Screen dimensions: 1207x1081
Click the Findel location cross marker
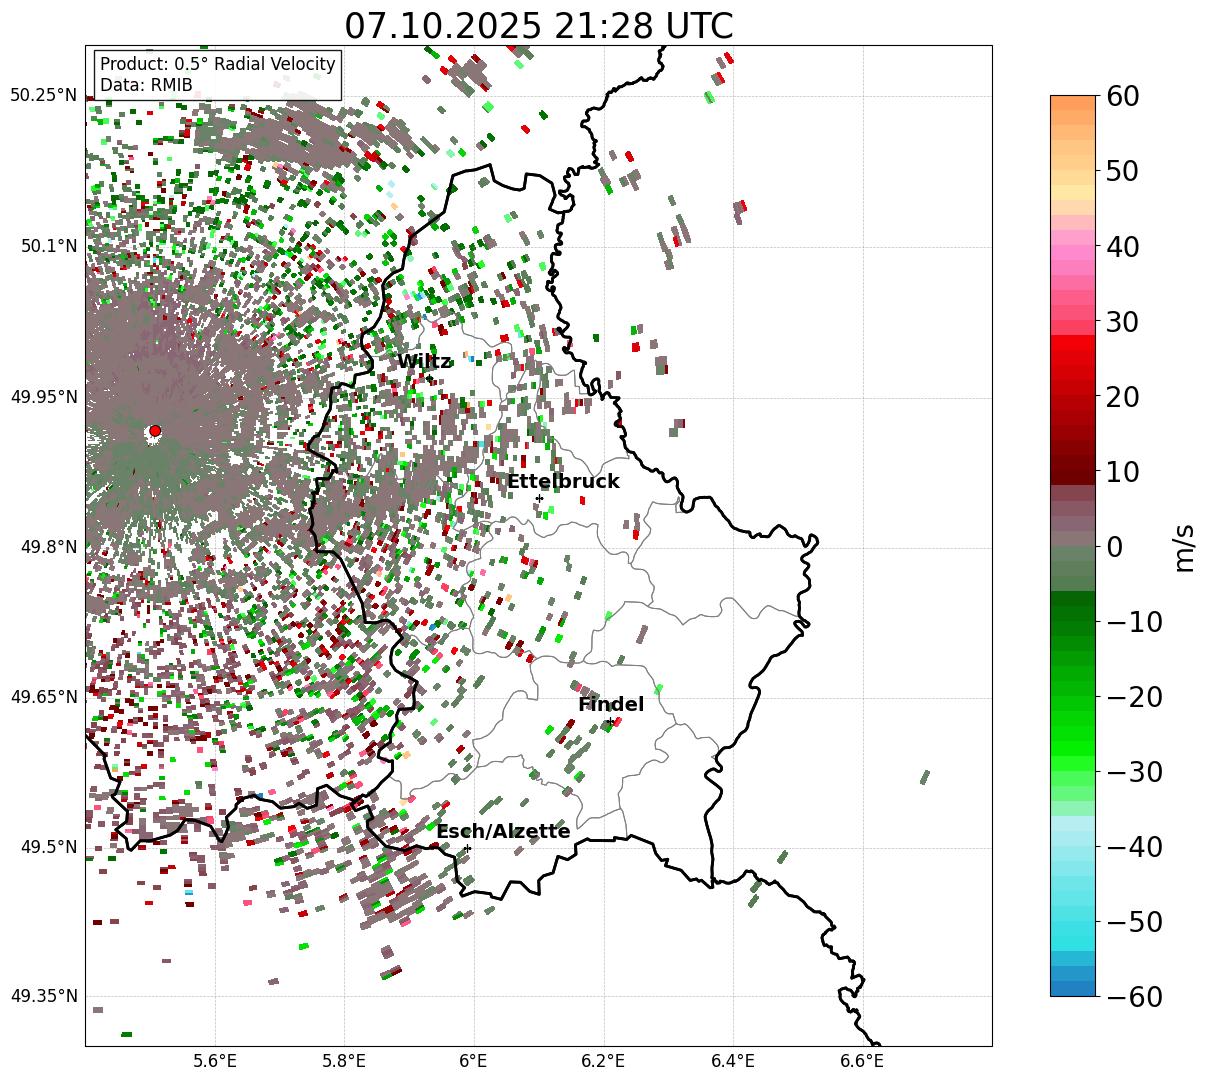pos(611,721)
